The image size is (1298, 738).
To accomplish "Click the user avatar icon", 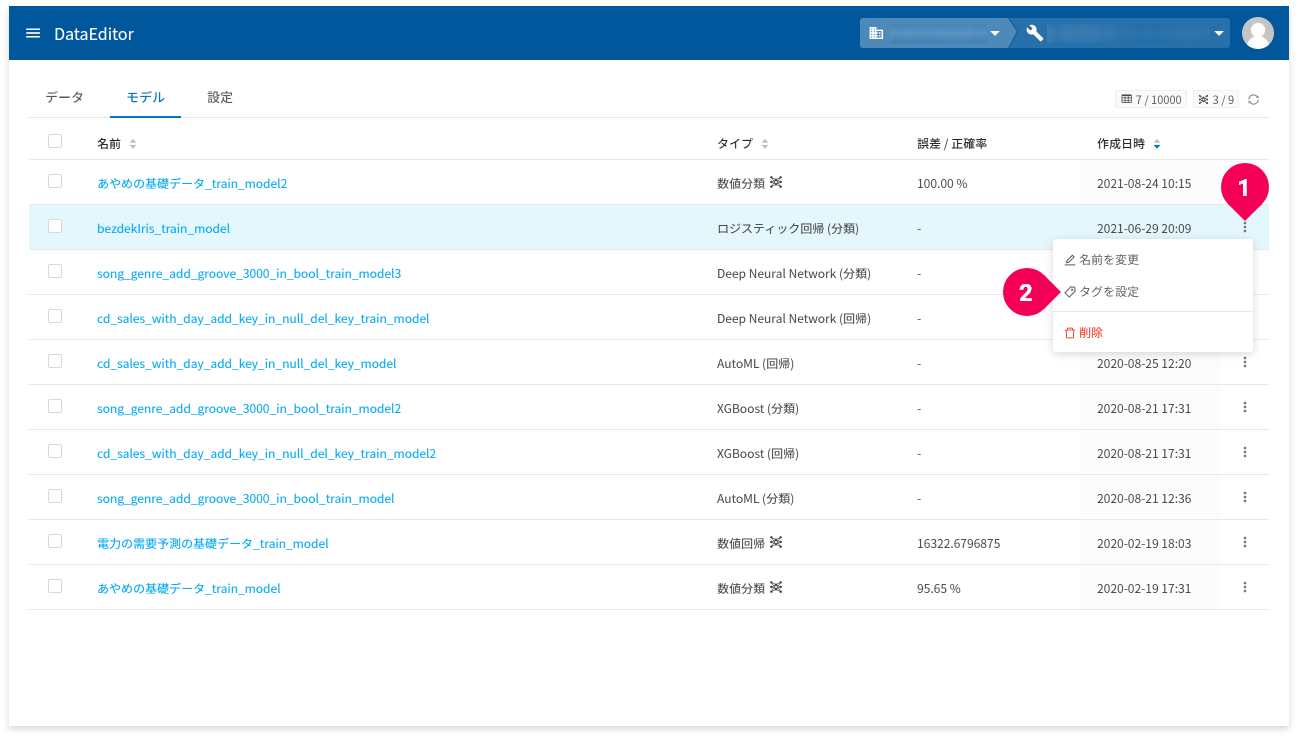I will point(1257,33).
